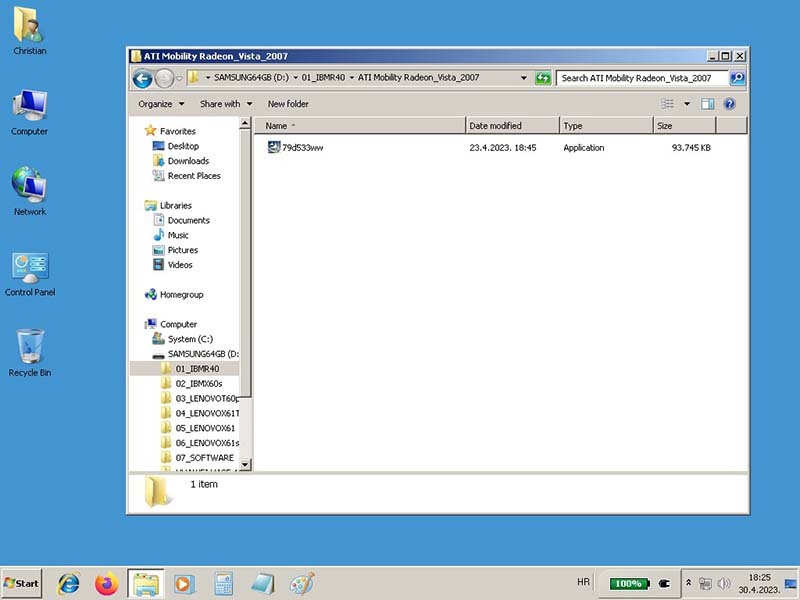The height and width of the screenshot is (600, 800).
Task: Select the 07_SOFTWARE folder in tree
Action: coord(204,458)
